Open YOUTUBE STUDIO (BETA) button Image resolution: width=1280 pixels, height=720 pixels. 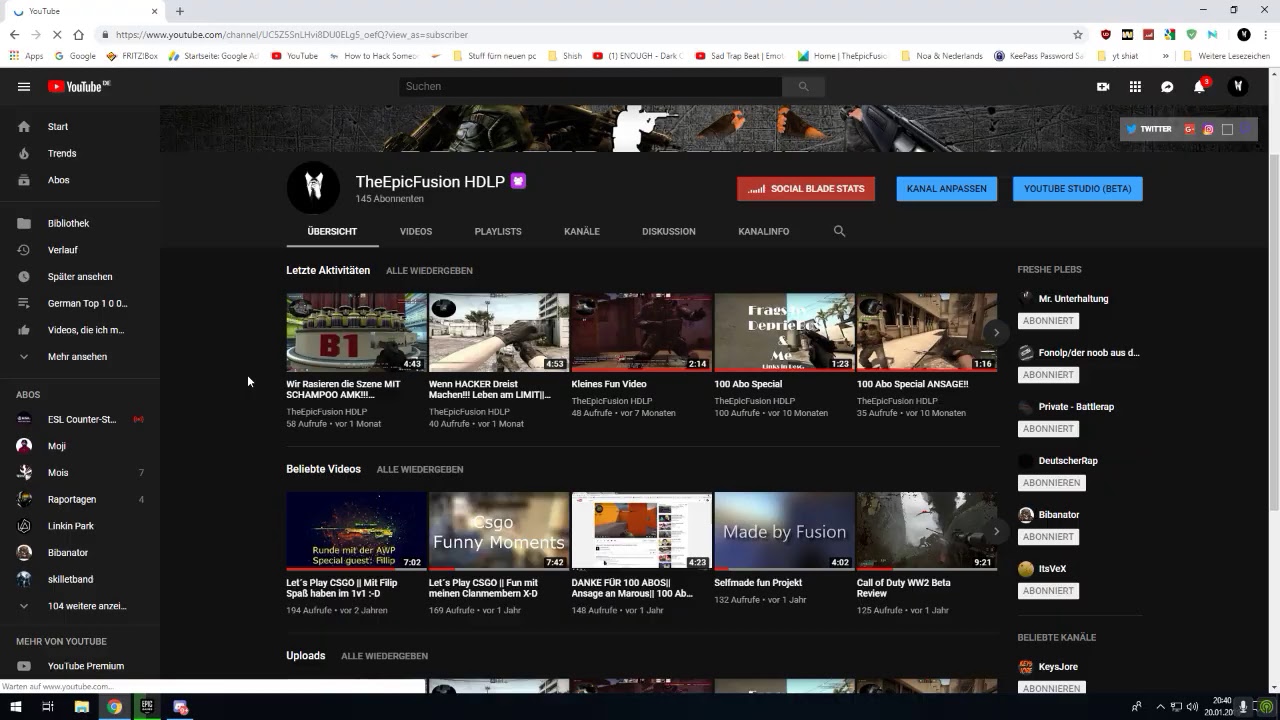tap(1078, 189)
